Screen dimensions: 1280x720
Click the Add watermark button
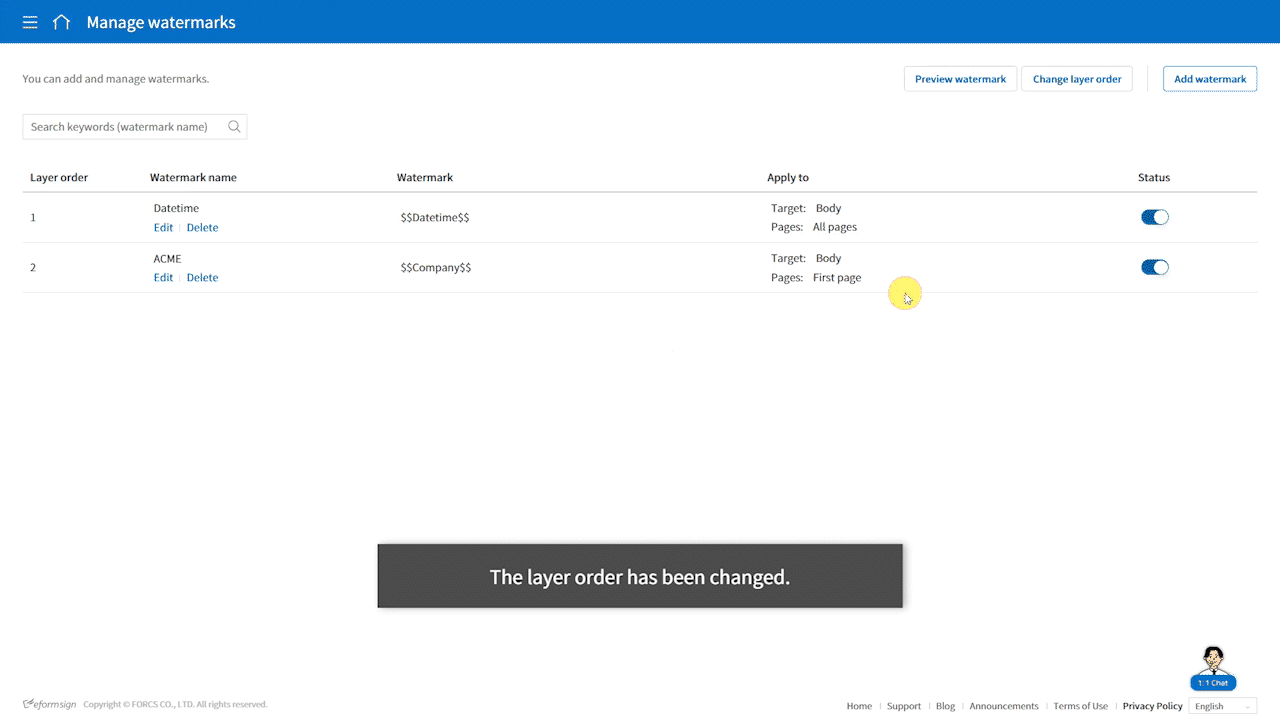coord(1209,79)
